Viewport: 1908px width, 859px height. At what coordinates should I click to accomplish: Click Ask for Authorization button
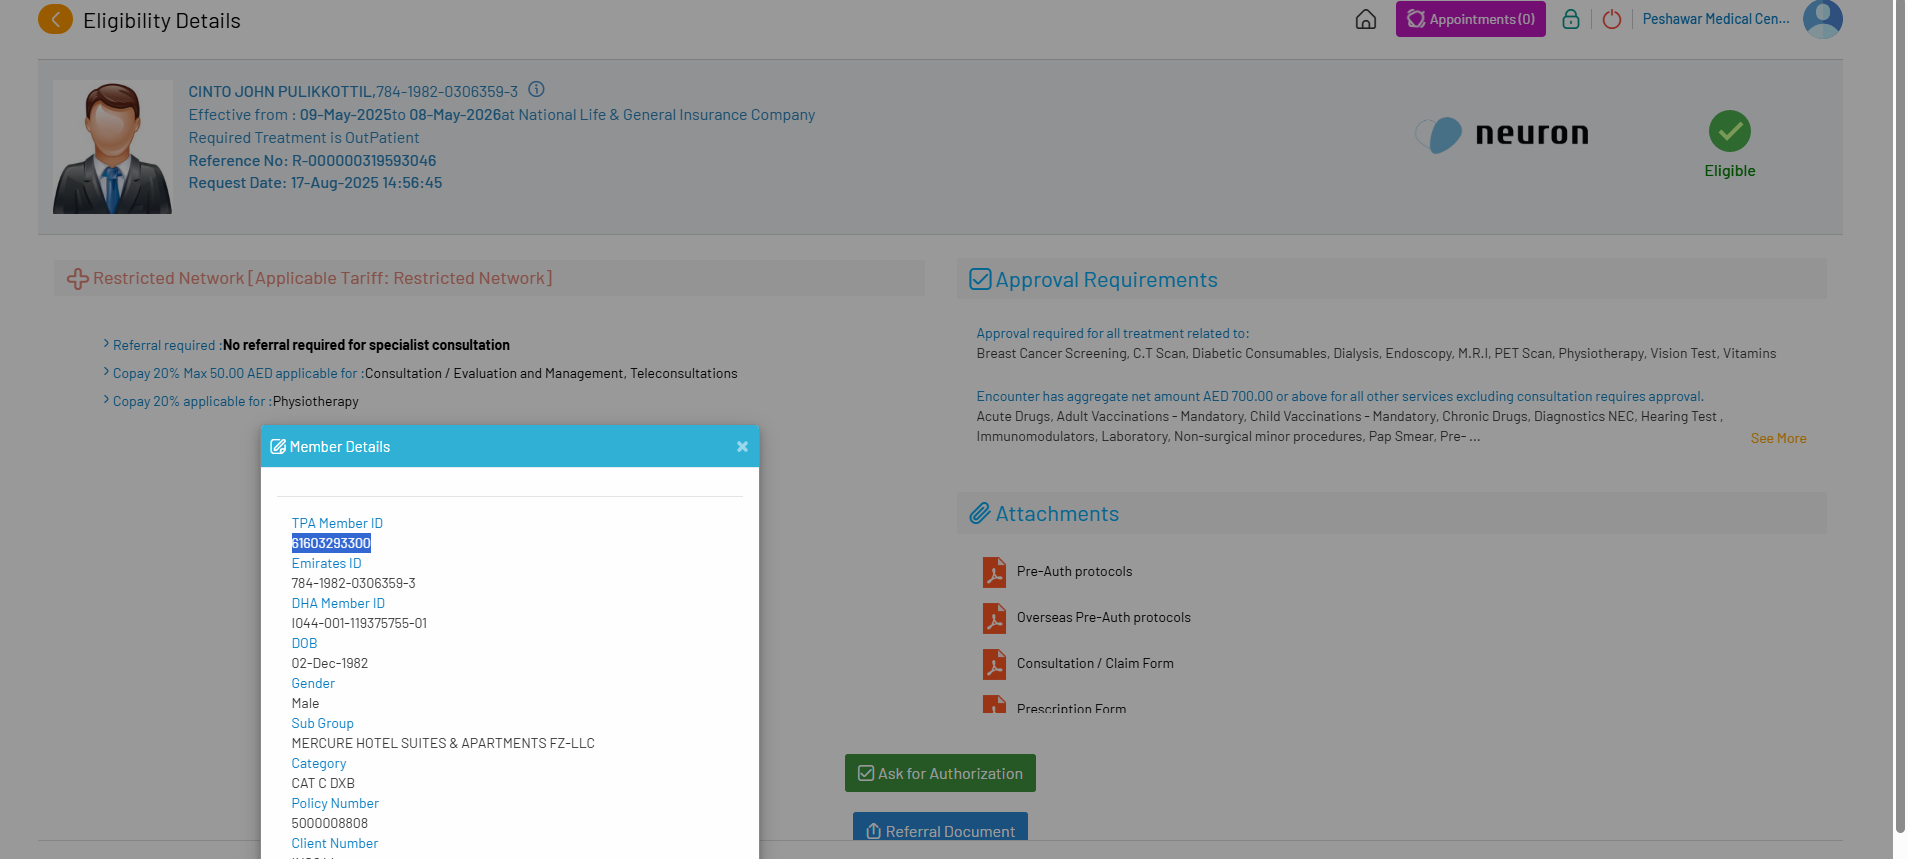tap(940, 773)
